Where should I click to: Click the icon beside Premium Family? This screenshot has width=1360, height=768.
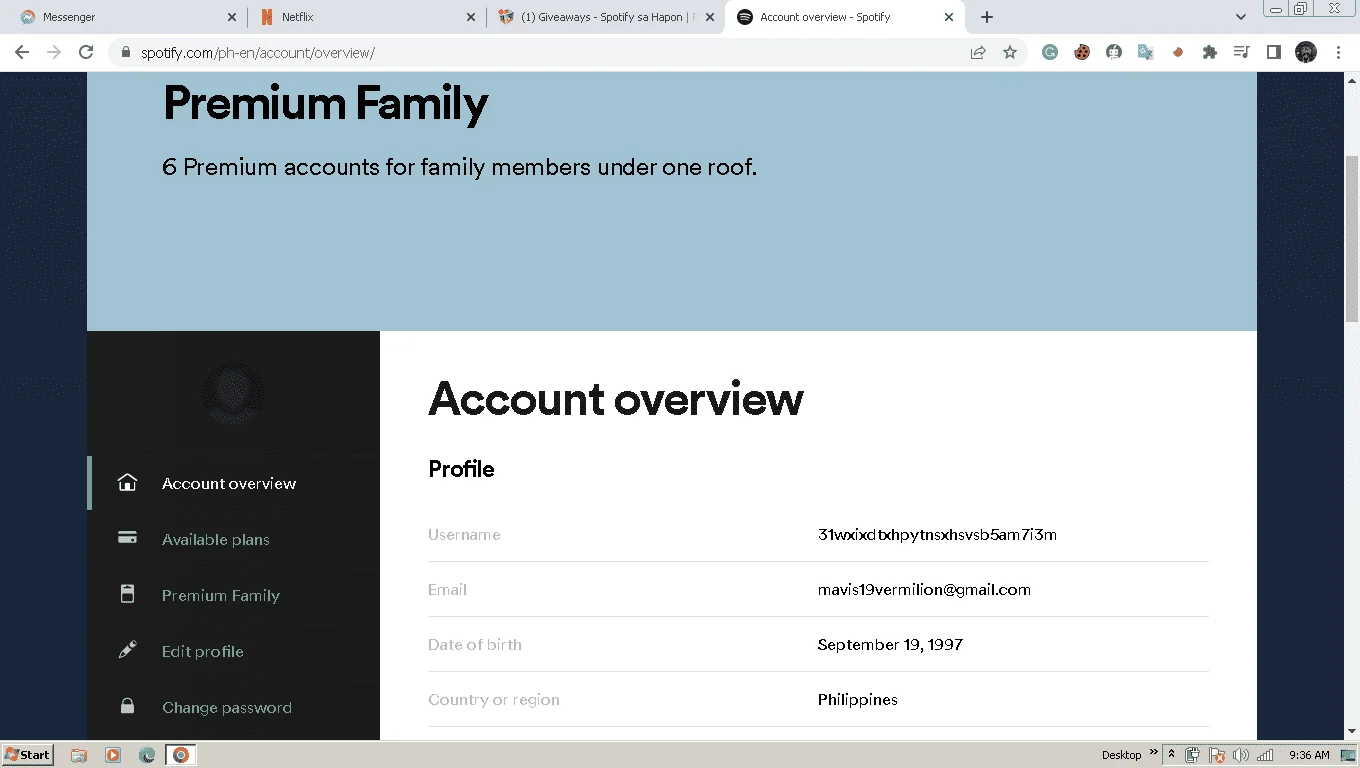[127, 594]
